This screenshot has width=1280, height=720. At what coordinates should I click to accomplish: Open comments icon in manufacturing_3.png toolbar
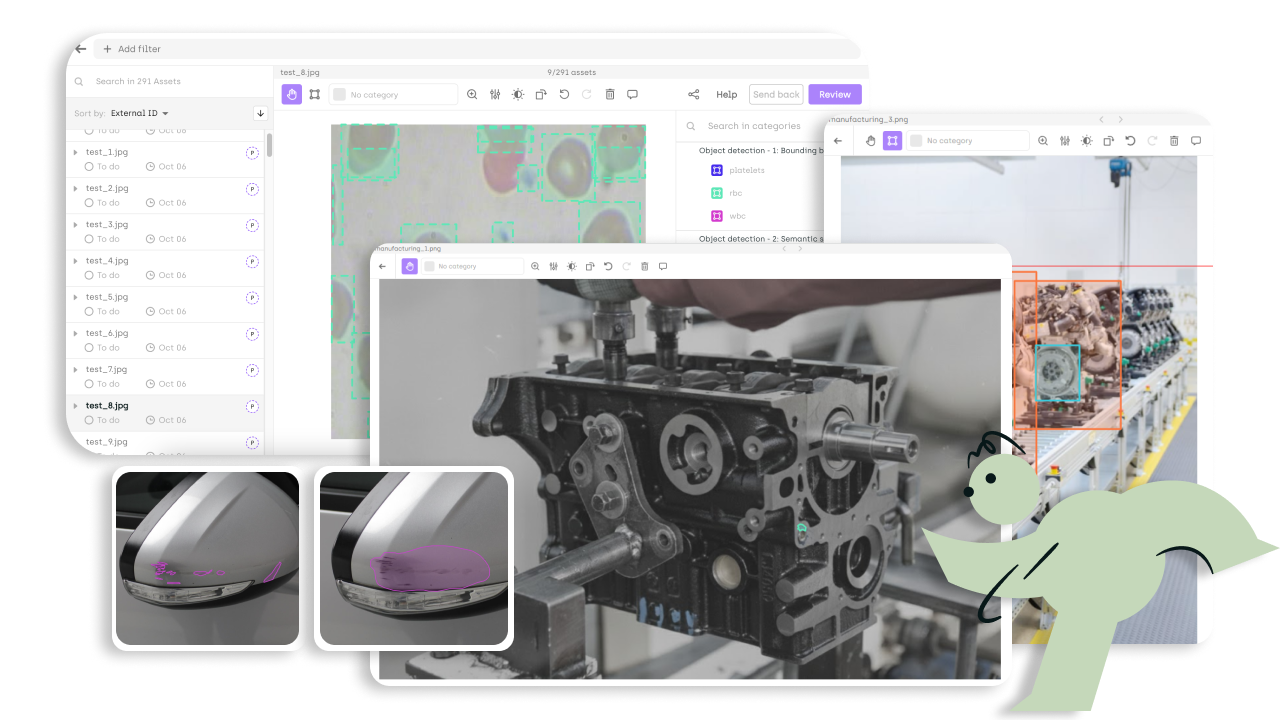tap(1196, 141)
